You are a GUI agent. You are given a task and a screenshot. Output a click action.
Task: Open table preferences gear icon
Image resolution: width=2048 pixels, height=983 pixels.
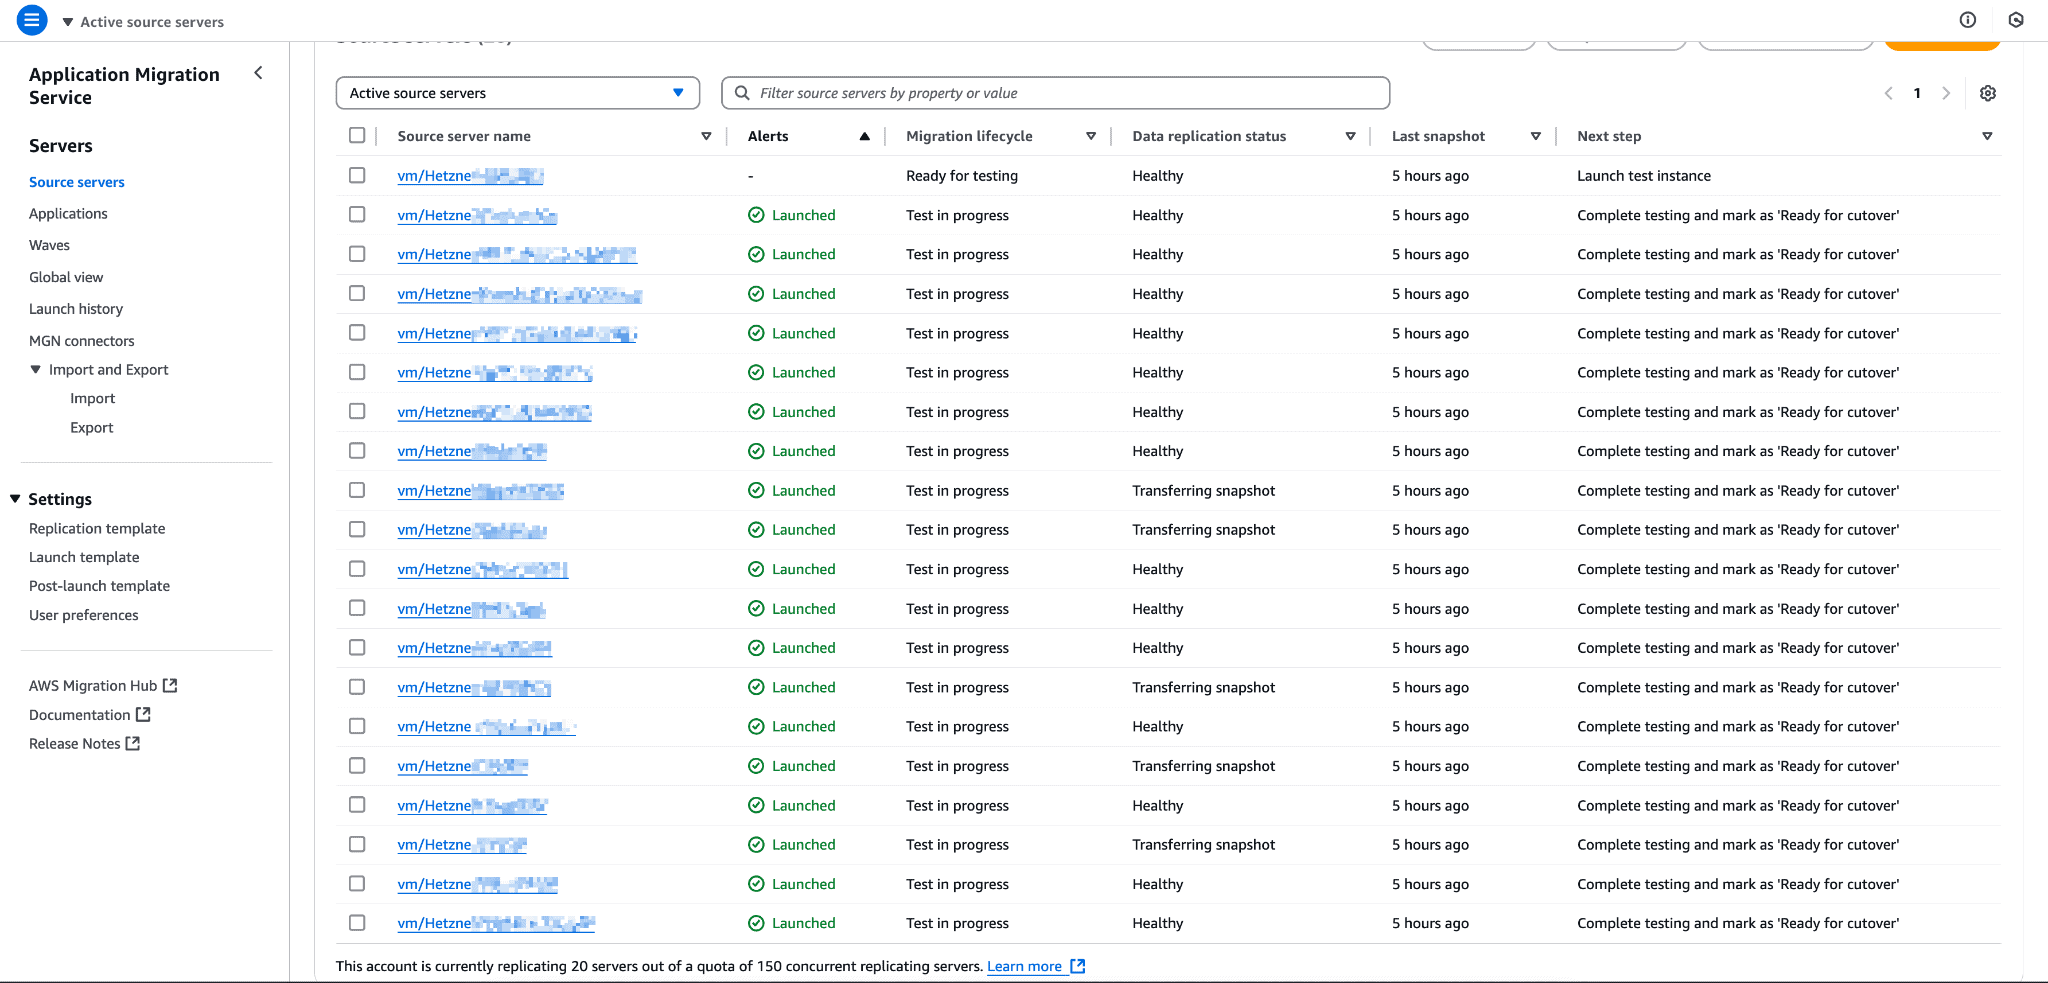(1988, 93)
